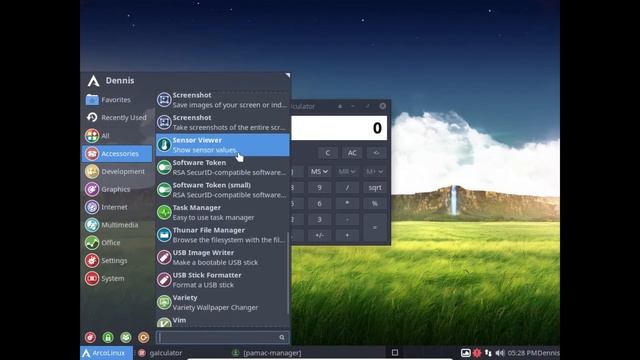
Task: Open the Office category
Action: tap(117, 242)
